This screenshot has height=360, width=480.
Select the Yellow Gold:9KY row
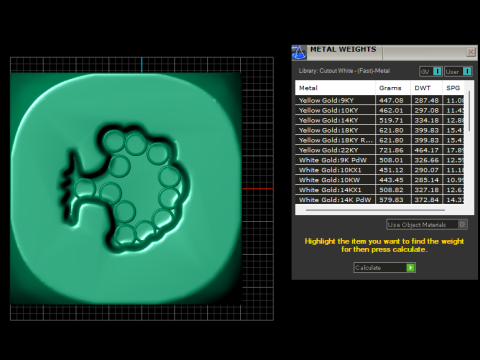pyautogui.click(x=379, y=100)
